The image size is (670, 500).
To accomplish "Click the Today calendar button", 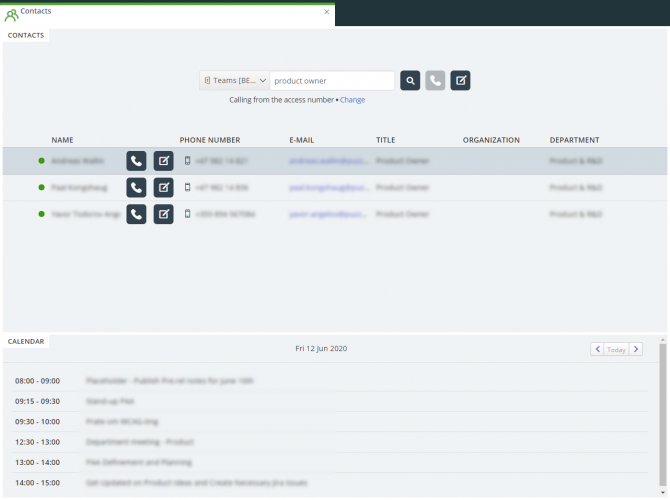I will coord(617,349).
